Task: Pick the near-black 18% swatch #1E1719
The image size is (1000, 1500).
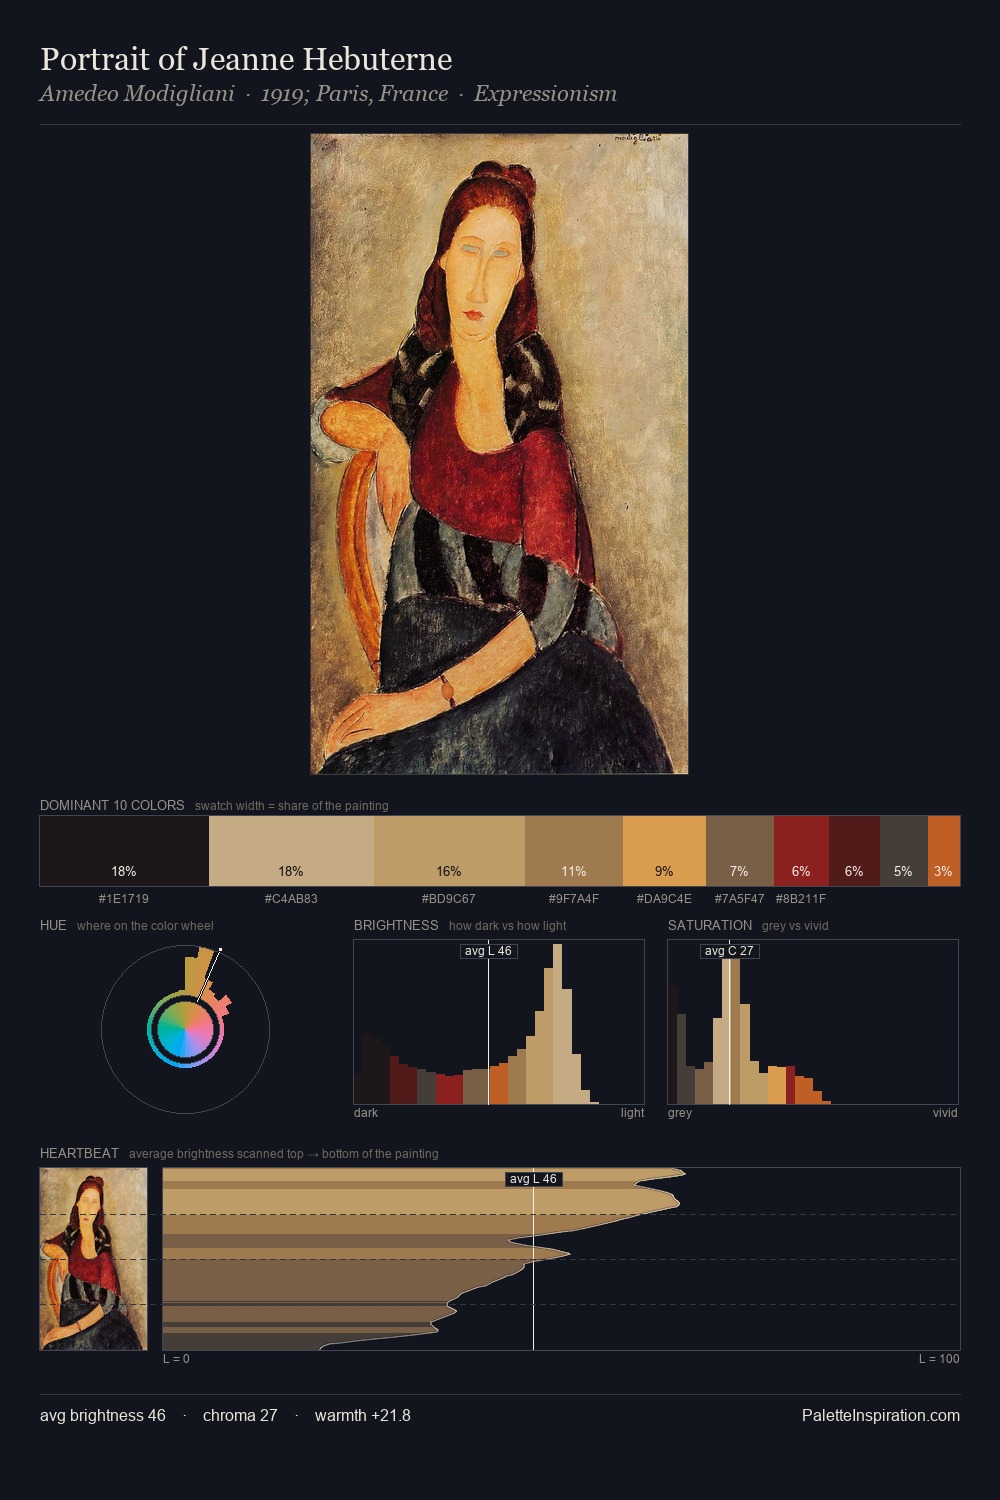Action: pyautogui.click(x=124, y=851)
